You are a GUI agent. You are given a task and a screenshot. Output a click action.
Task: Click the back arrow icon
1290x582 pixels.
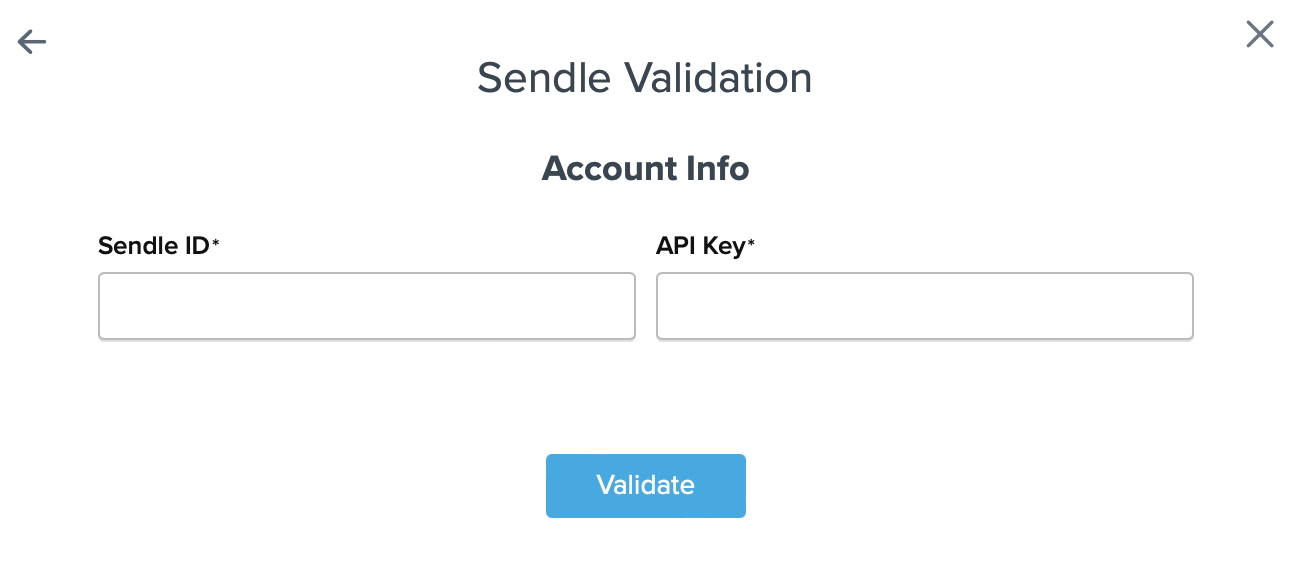[32, 41]
